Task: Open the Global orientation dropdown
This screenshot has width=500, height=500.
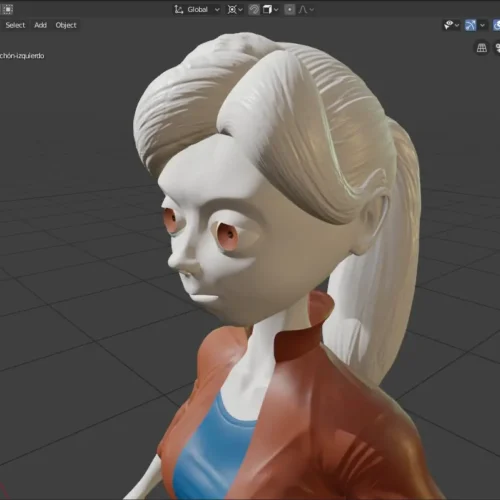Action: pos(197,9)
